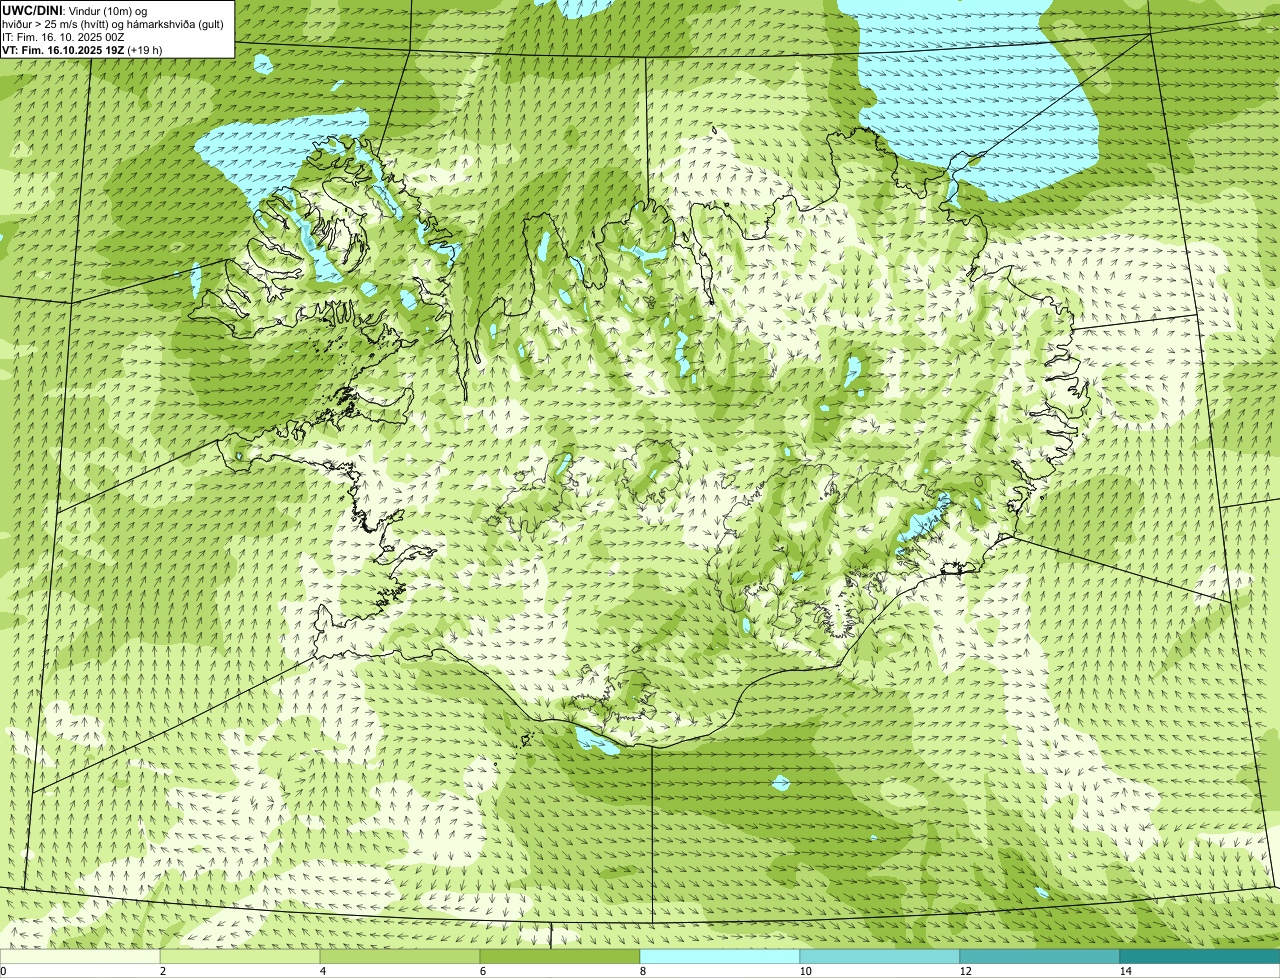
Task: Click the '14' label on the wind scale
Action: (1125, 971)
